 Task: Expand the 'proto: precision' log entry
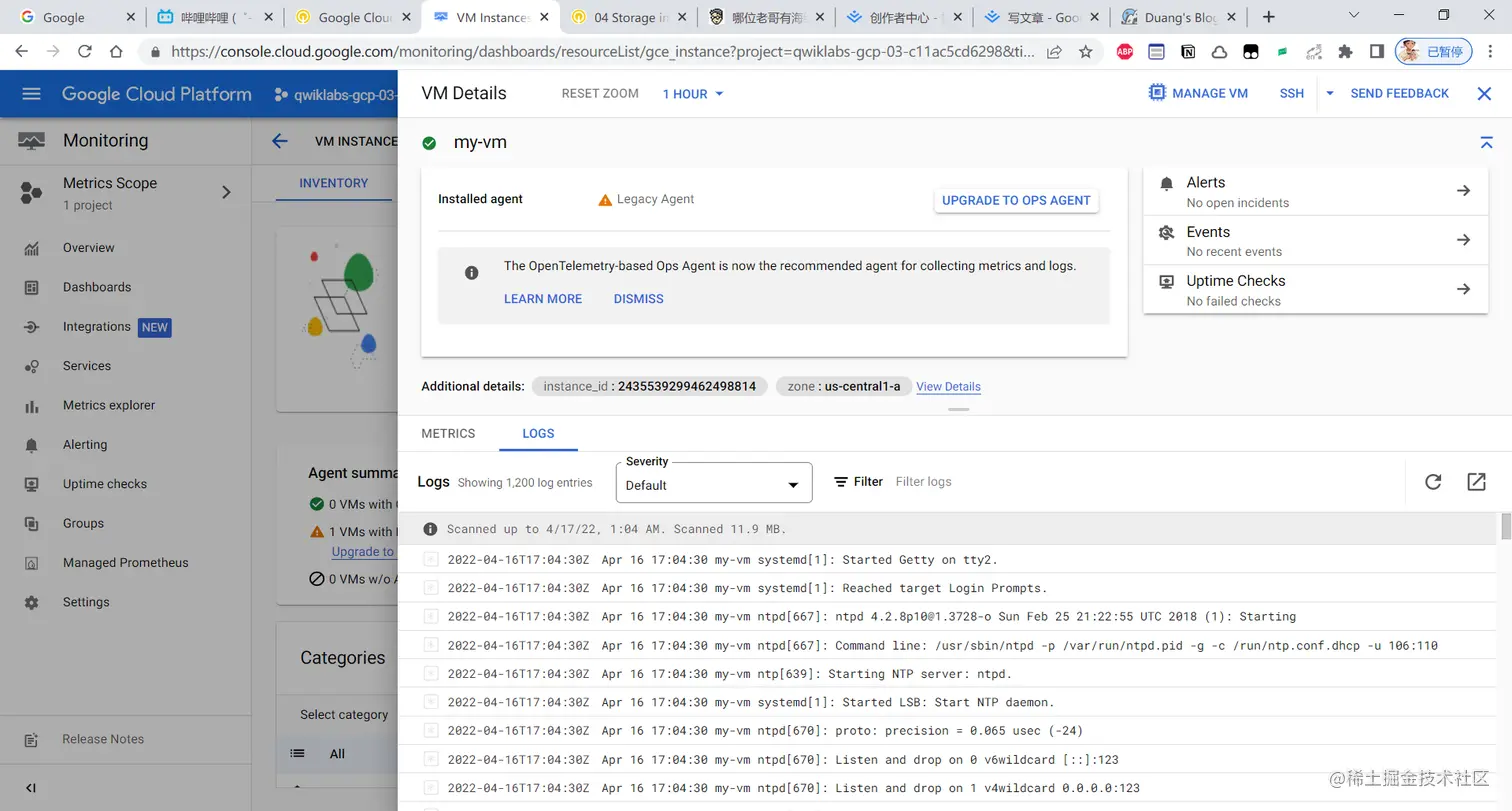tap(431, 731)
